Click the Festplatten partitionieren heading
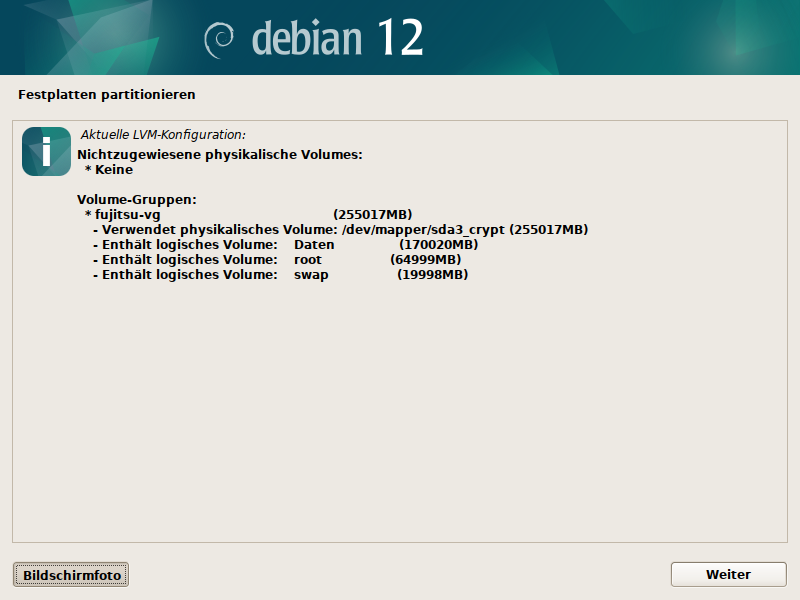 [106, 95]
